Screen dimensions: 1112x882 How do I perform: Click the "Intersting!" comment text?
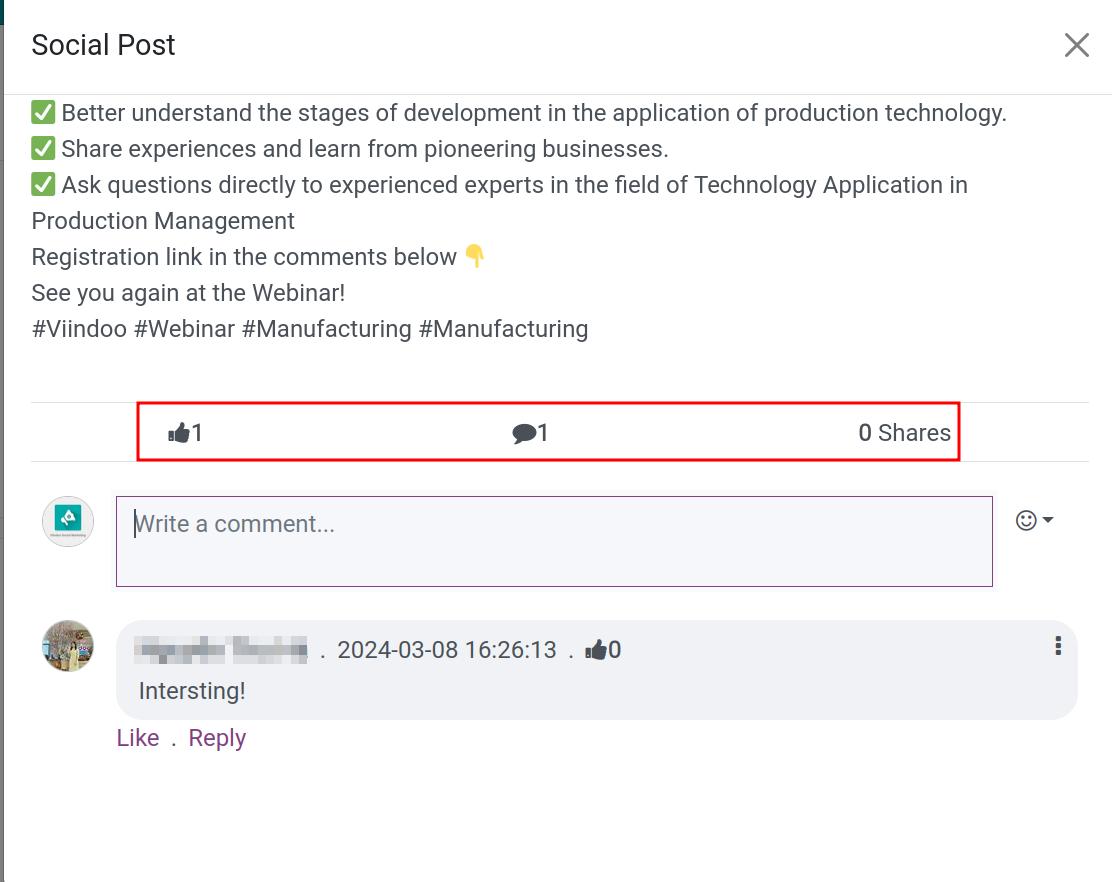click(192, 691)
